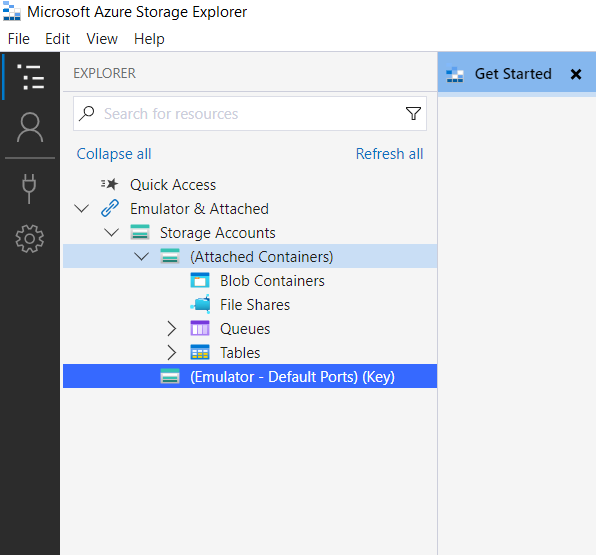The height and width of the screenshot is (555, 596).
Task: Click the Blob Containers icon
Action: (x=200, y=281)
